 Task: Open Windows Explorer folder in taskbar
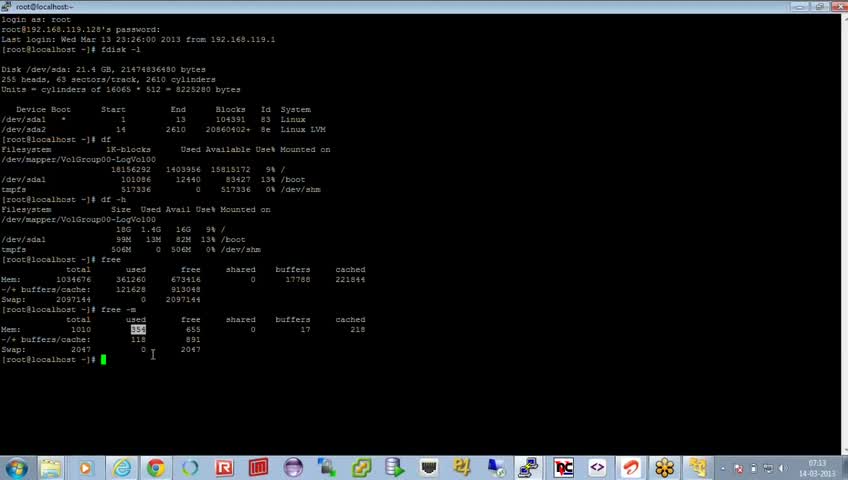[x=51, y=468]
